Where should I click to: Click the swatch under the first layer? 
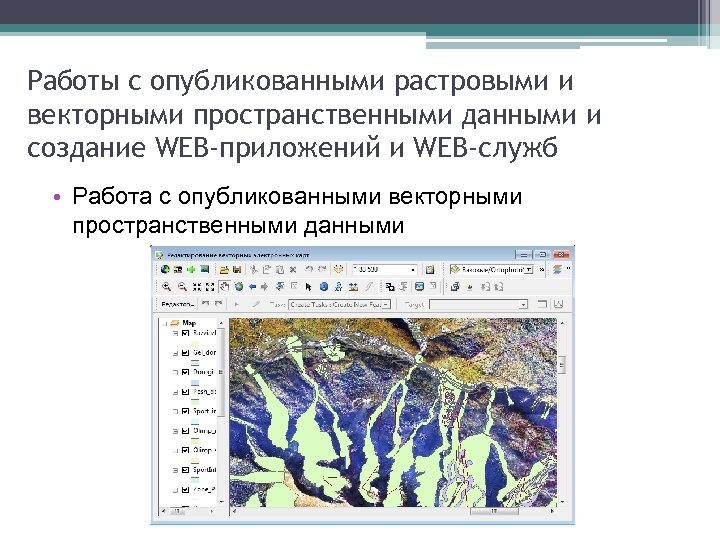(x=195, y=343)
